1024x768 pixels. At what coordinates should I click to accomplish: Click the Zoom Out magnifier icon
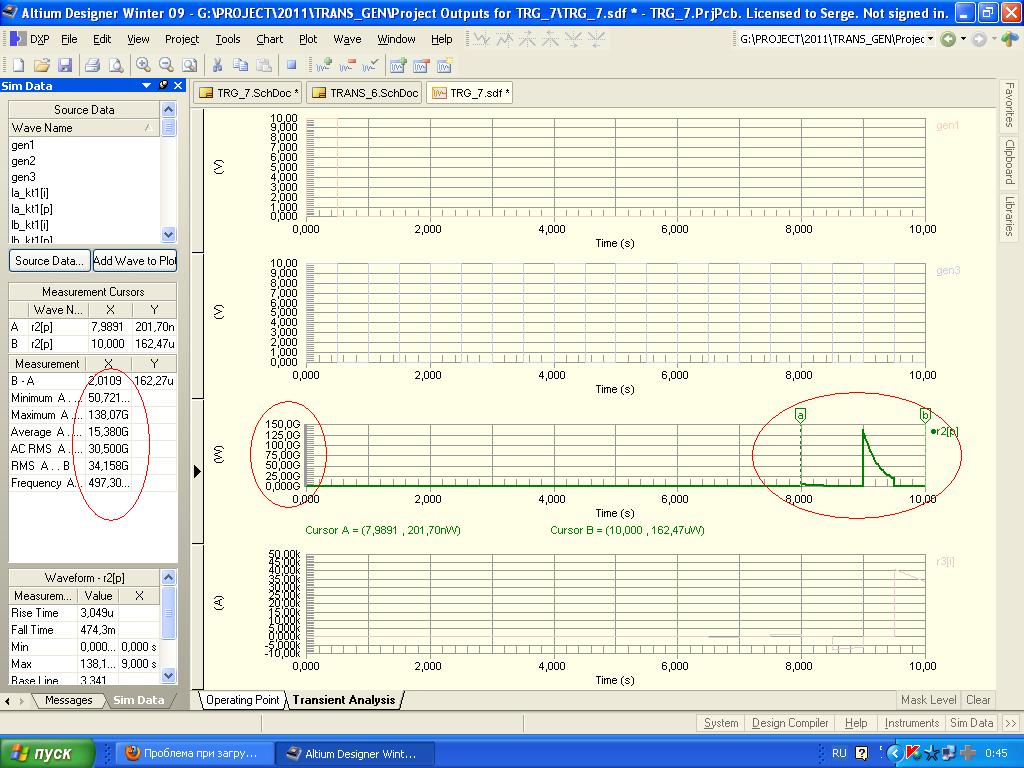click(x=167, y=65)
